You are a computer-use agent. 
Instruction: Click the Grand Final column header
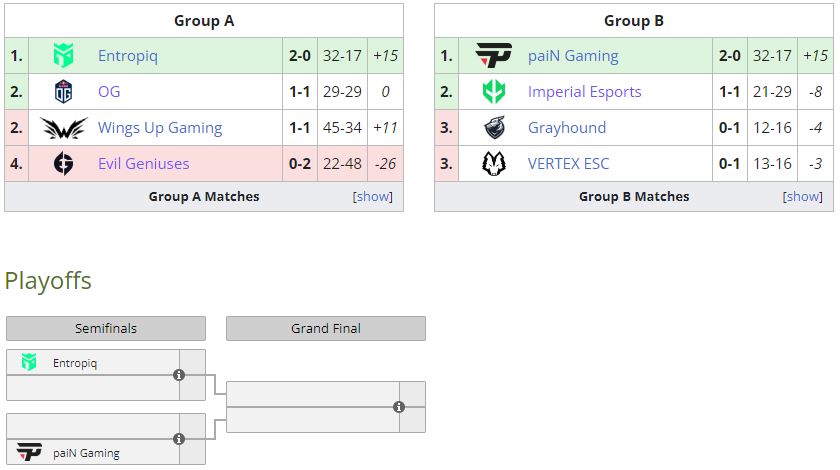point(326,328)
